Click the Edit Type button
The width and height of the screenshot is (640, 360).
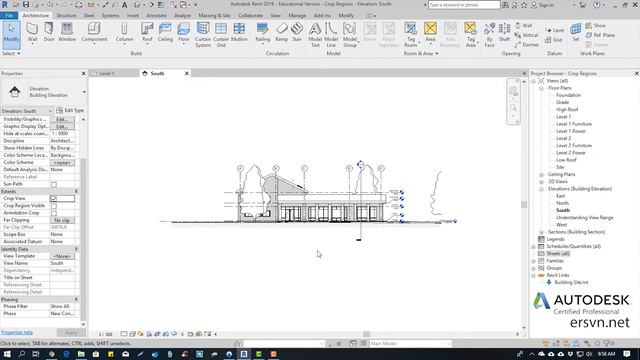(x=70, y=110)
